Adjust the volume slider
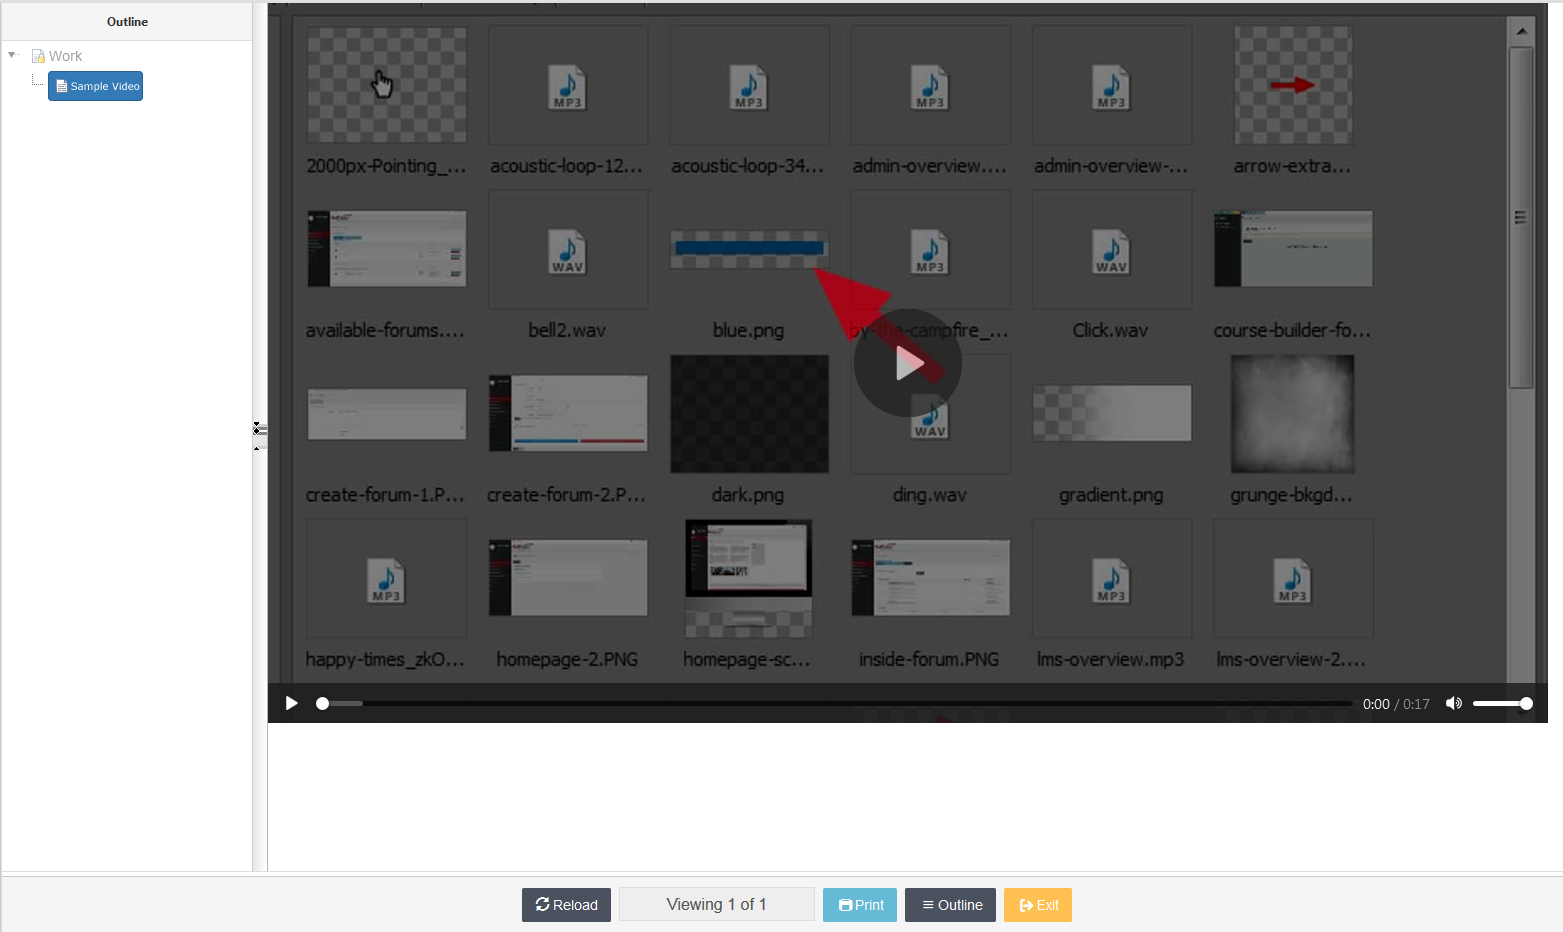Image resolution: width=1563 pixels, height=932 pixels. 1502,704
